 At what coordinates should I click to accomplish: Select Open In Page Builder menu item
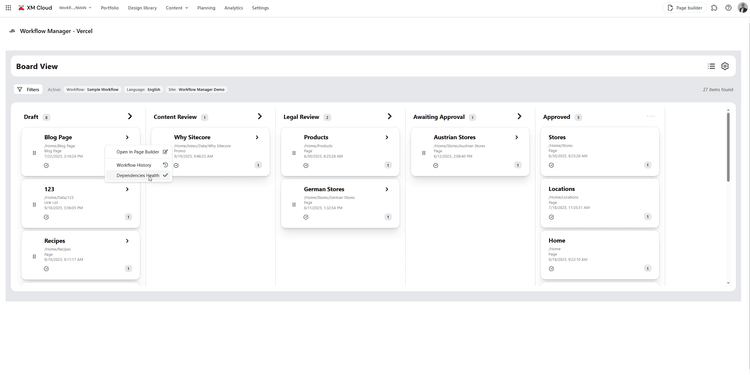139,152
